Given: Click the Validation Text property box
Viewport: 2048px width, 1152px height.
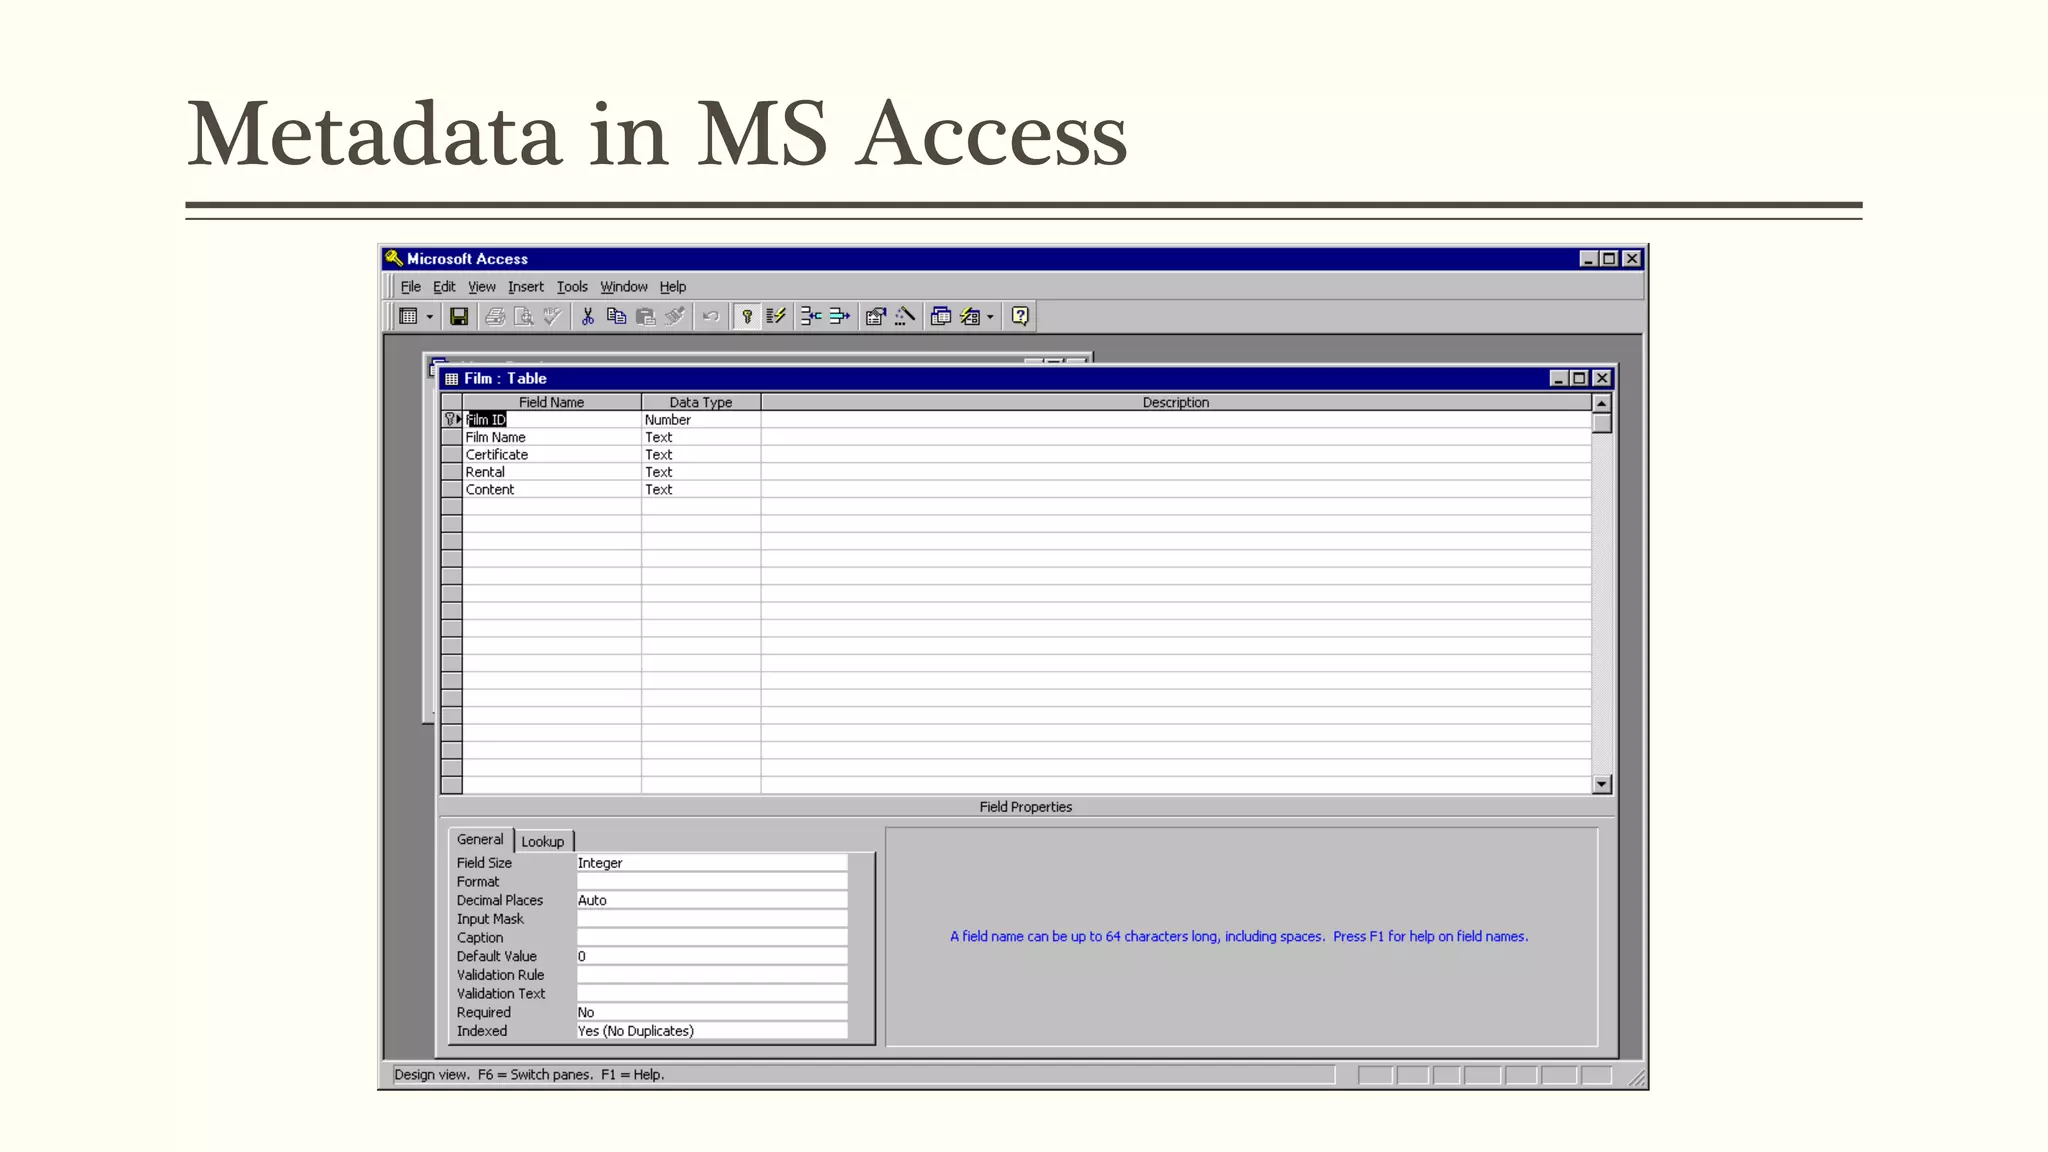Looking at the screenshot, I should click(x=712, y=994).
